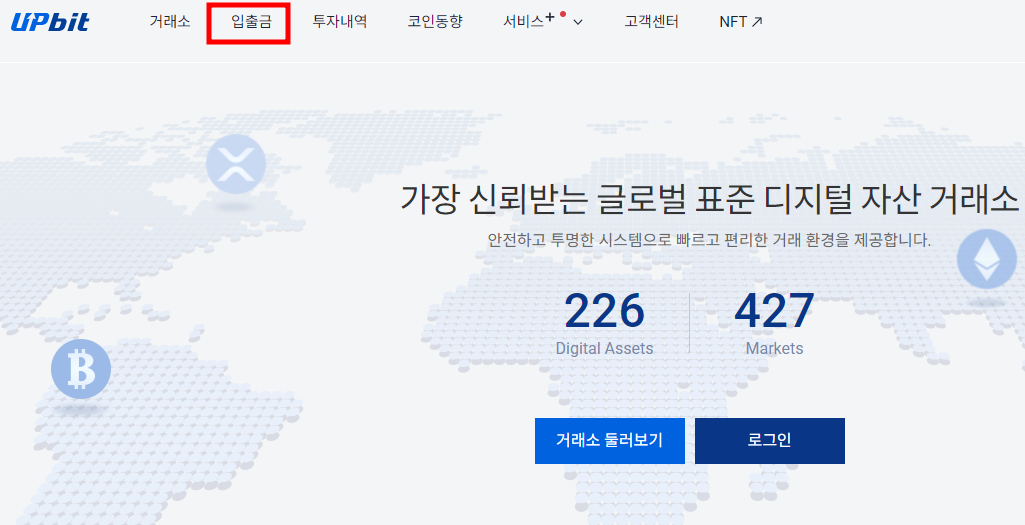Open the 투자내역 menu
The height and width of the screenshot is (525, 1025).
339,22
